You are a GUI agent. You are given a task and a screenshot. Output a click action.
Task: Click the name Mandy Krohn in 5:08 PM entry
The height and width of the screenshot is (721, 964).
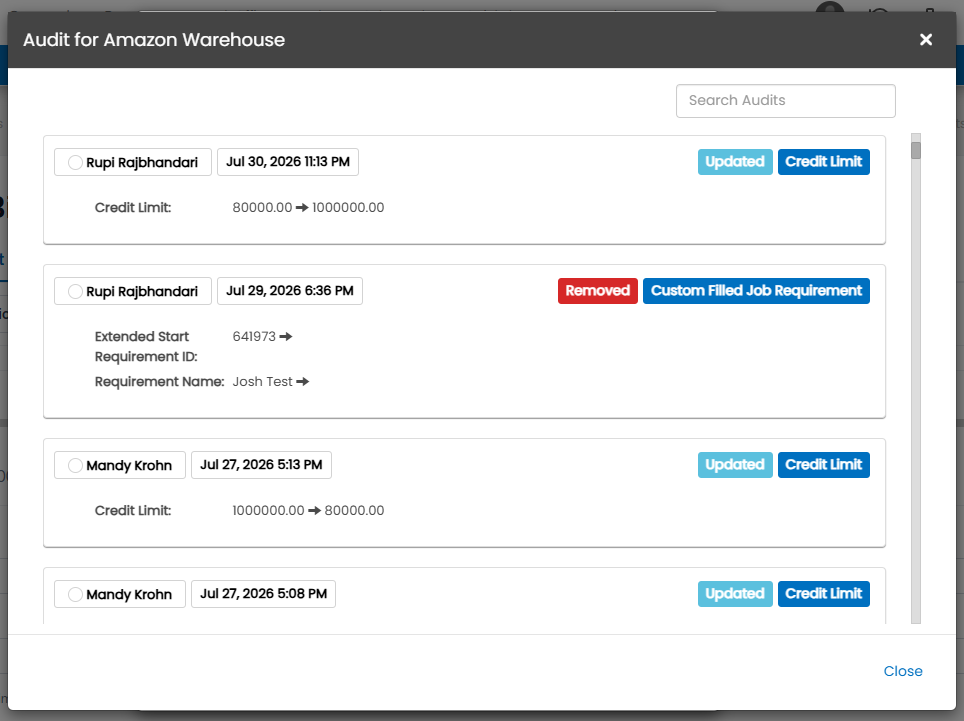pyautogui.click(x=129, y=594)
